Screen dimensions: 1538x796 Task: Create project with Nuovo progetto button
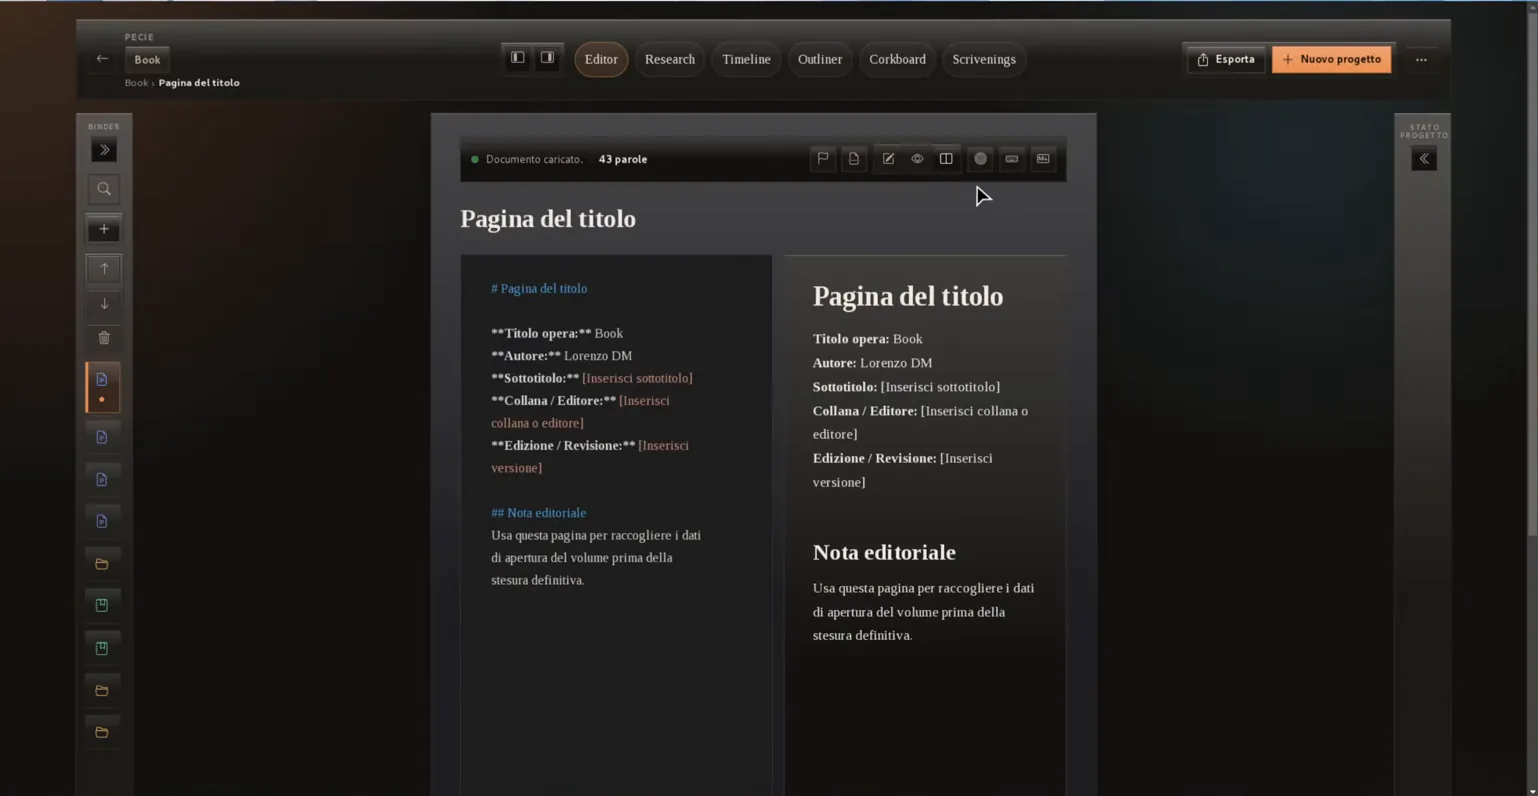pyautogui.click(x=1331, y=60)
